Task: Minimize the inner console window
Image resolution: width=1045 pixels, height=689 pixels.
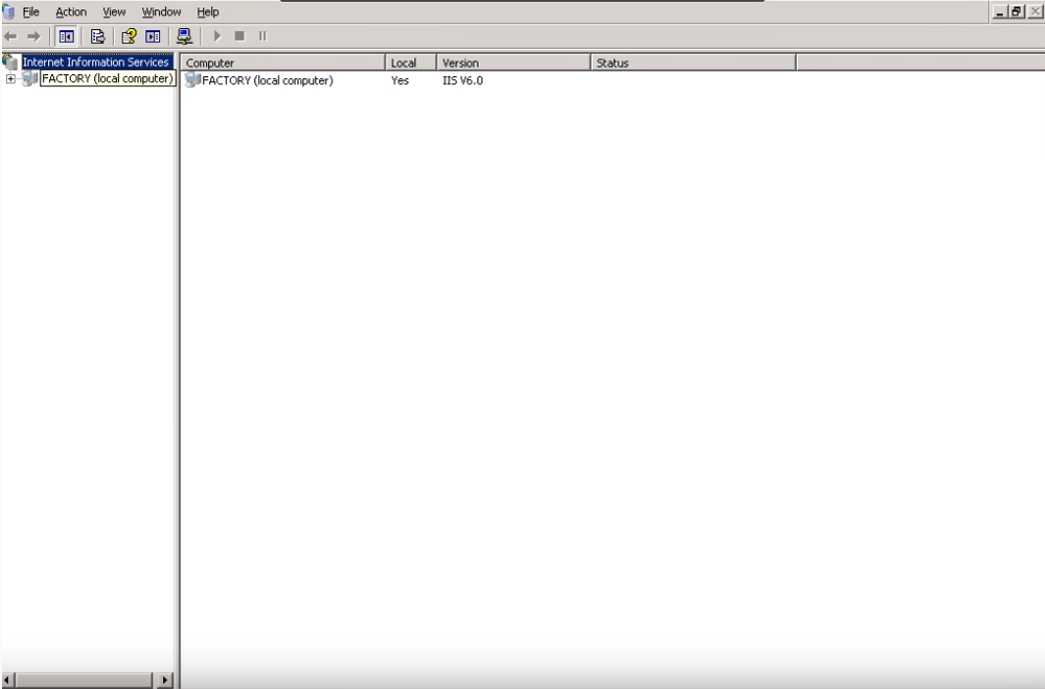Action: [1000, 11]
